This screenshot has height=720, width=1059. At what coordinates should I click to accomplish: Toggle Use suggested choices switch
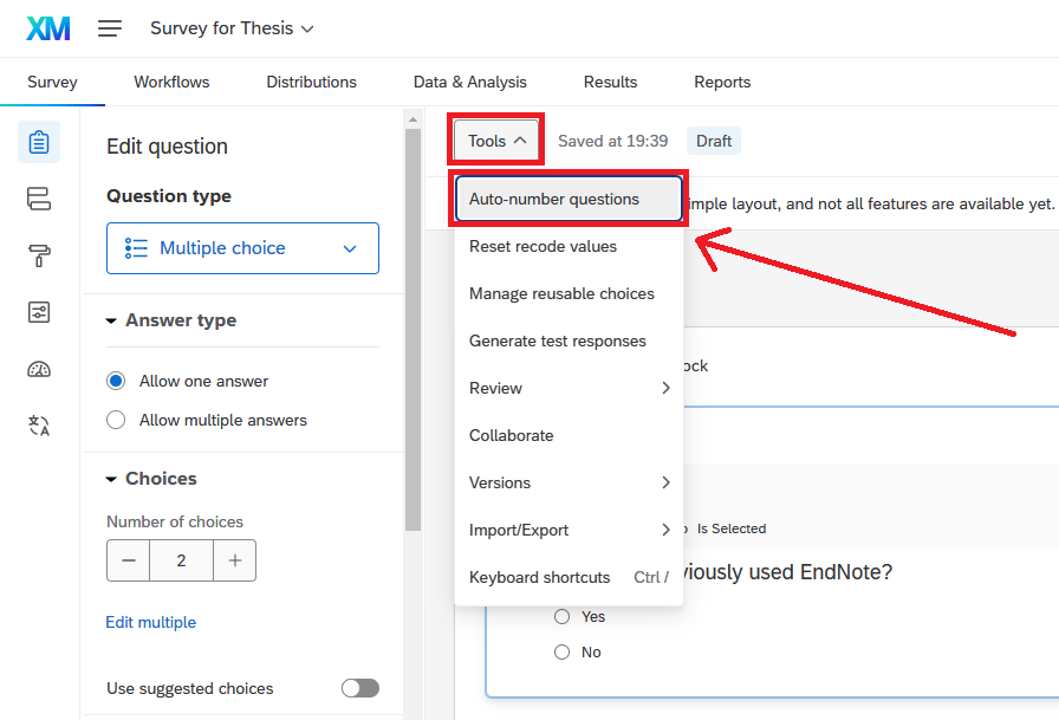pyautogui.click(x=360, y=688)
